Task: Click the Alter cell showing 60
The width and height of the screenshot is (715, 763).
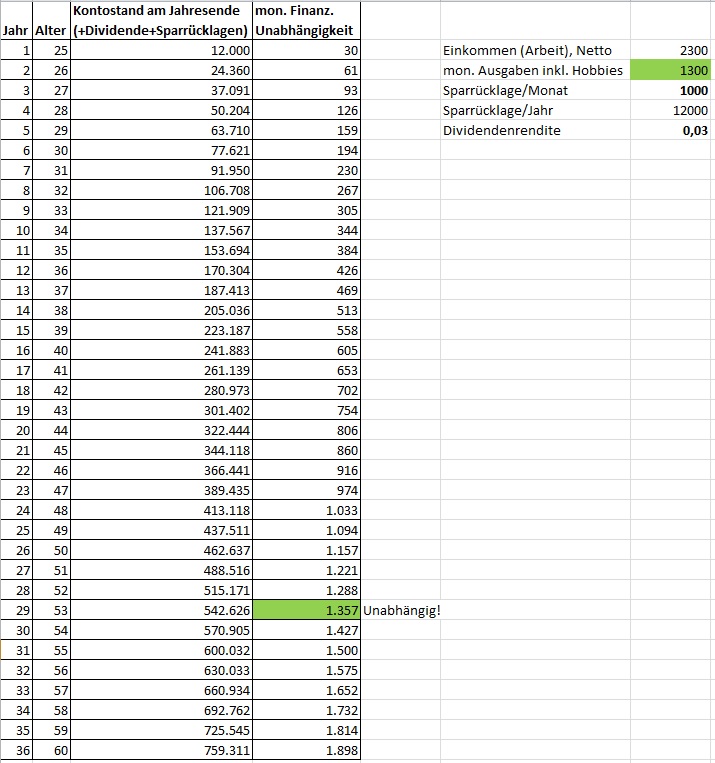Action: coord(51,749)
